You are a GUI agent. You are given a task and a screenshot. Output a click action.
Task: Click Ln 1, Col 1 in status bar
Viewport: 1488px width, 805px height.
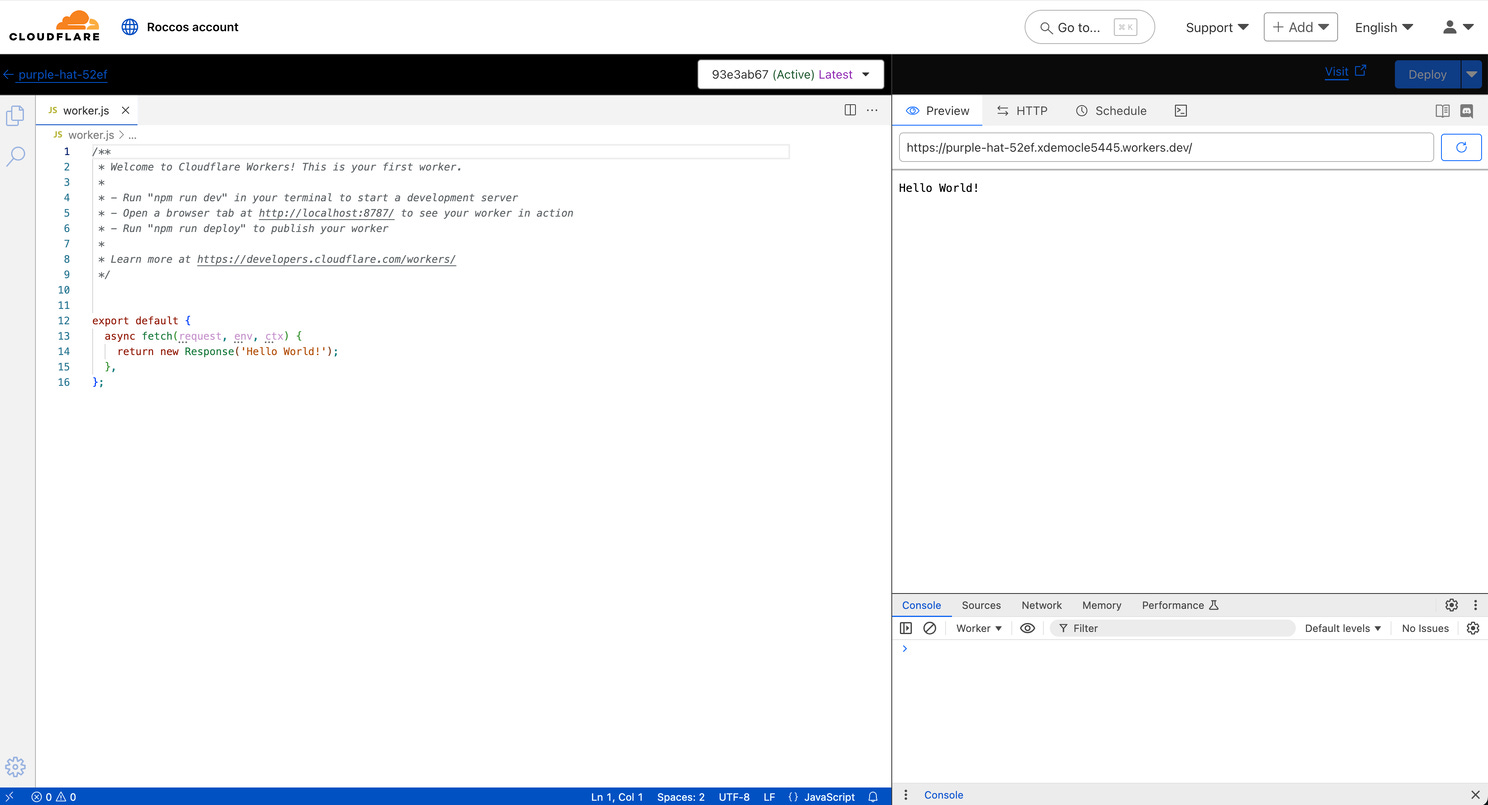pos(617,797)
